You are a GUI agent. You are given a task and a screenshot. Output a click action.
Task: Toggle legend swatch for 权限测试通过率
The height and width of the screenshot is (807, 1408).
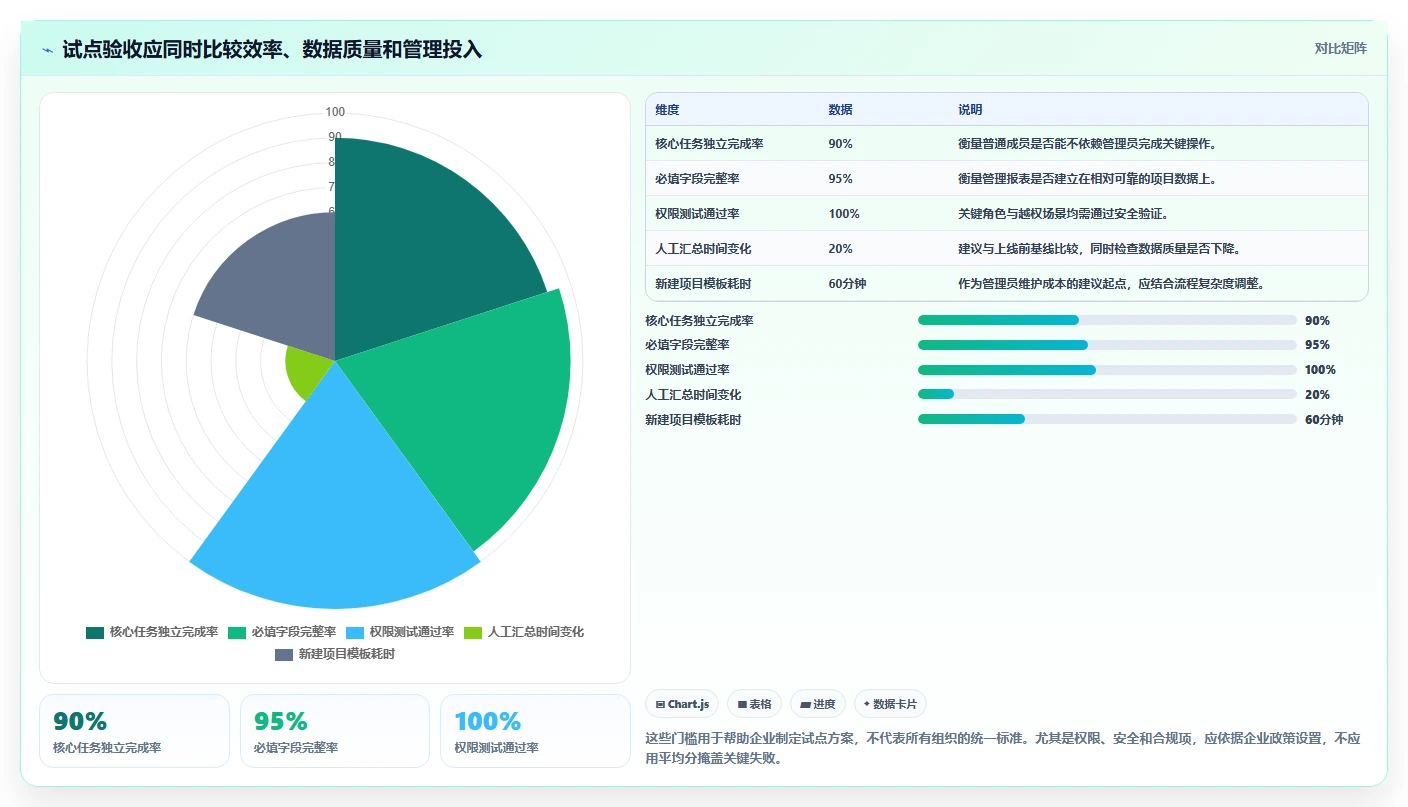(355, 632)
